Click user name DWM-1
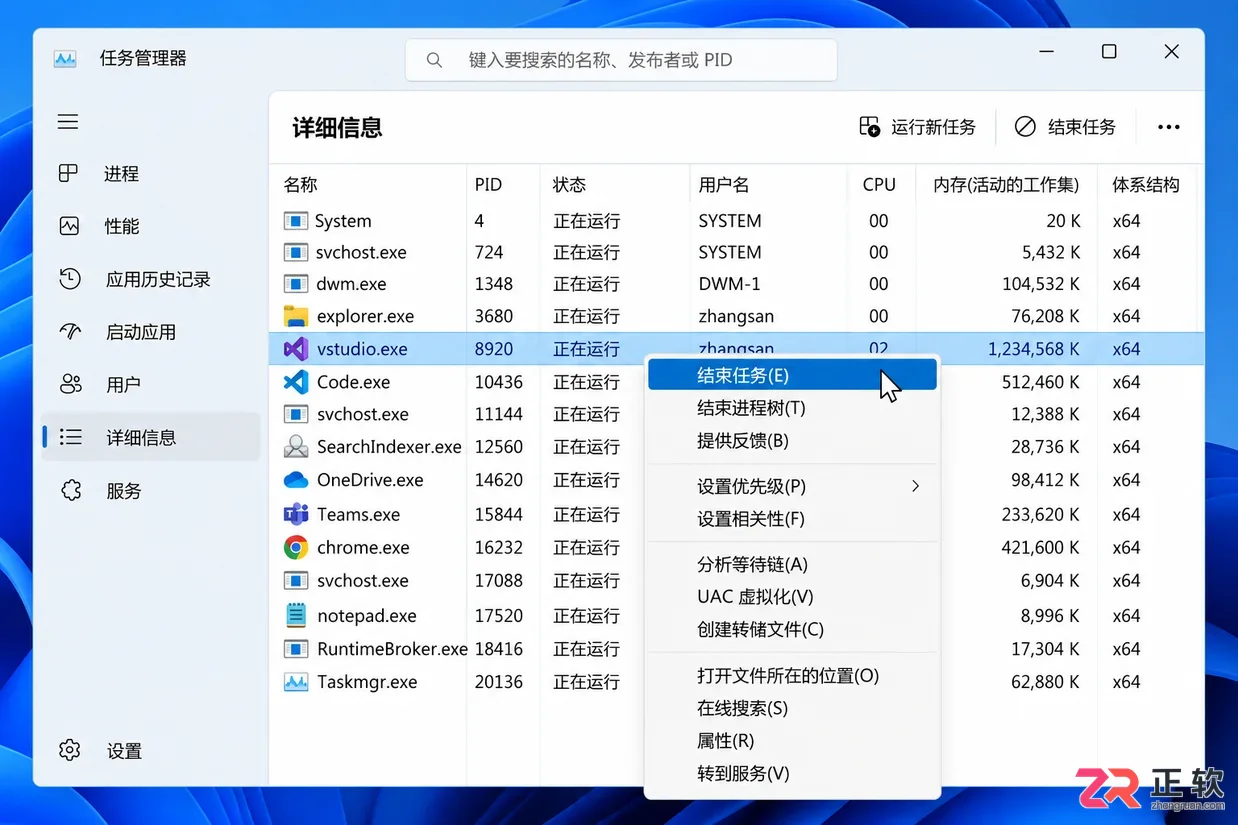The height and width of the screenshot is (825, 1238). [x=729, y=284]
